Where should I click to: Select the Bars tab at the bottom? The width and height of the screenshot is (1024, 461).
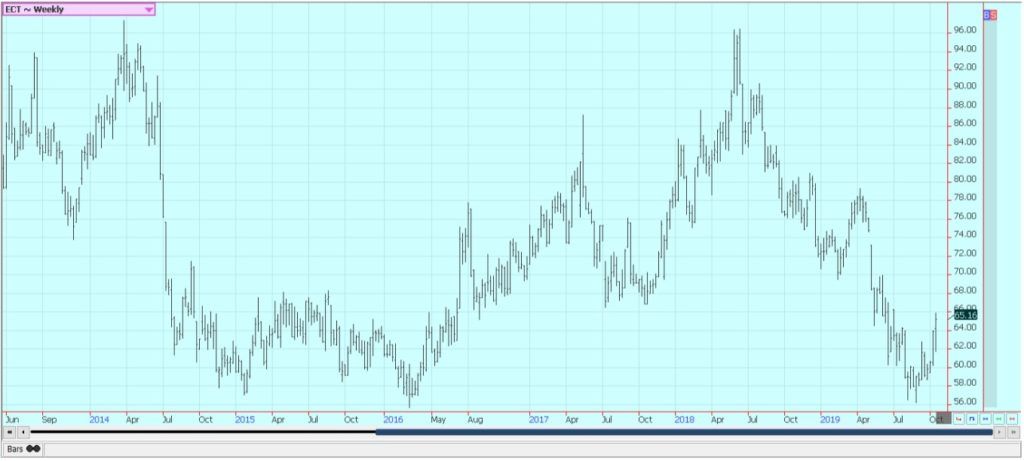[23, 449]
